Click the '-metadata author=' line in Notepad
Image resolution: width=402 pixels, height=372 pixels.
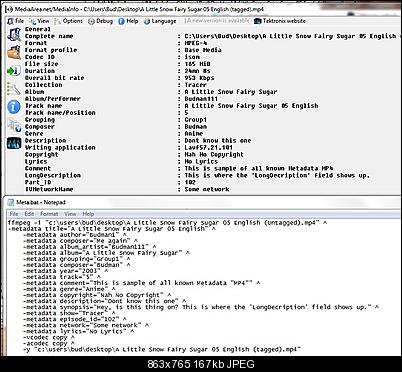point(75,235)
